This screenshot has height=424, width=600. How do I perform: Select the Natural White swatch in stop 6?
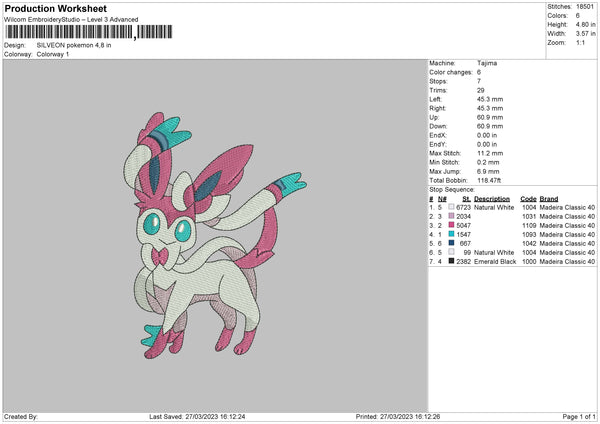coord(452,252)
